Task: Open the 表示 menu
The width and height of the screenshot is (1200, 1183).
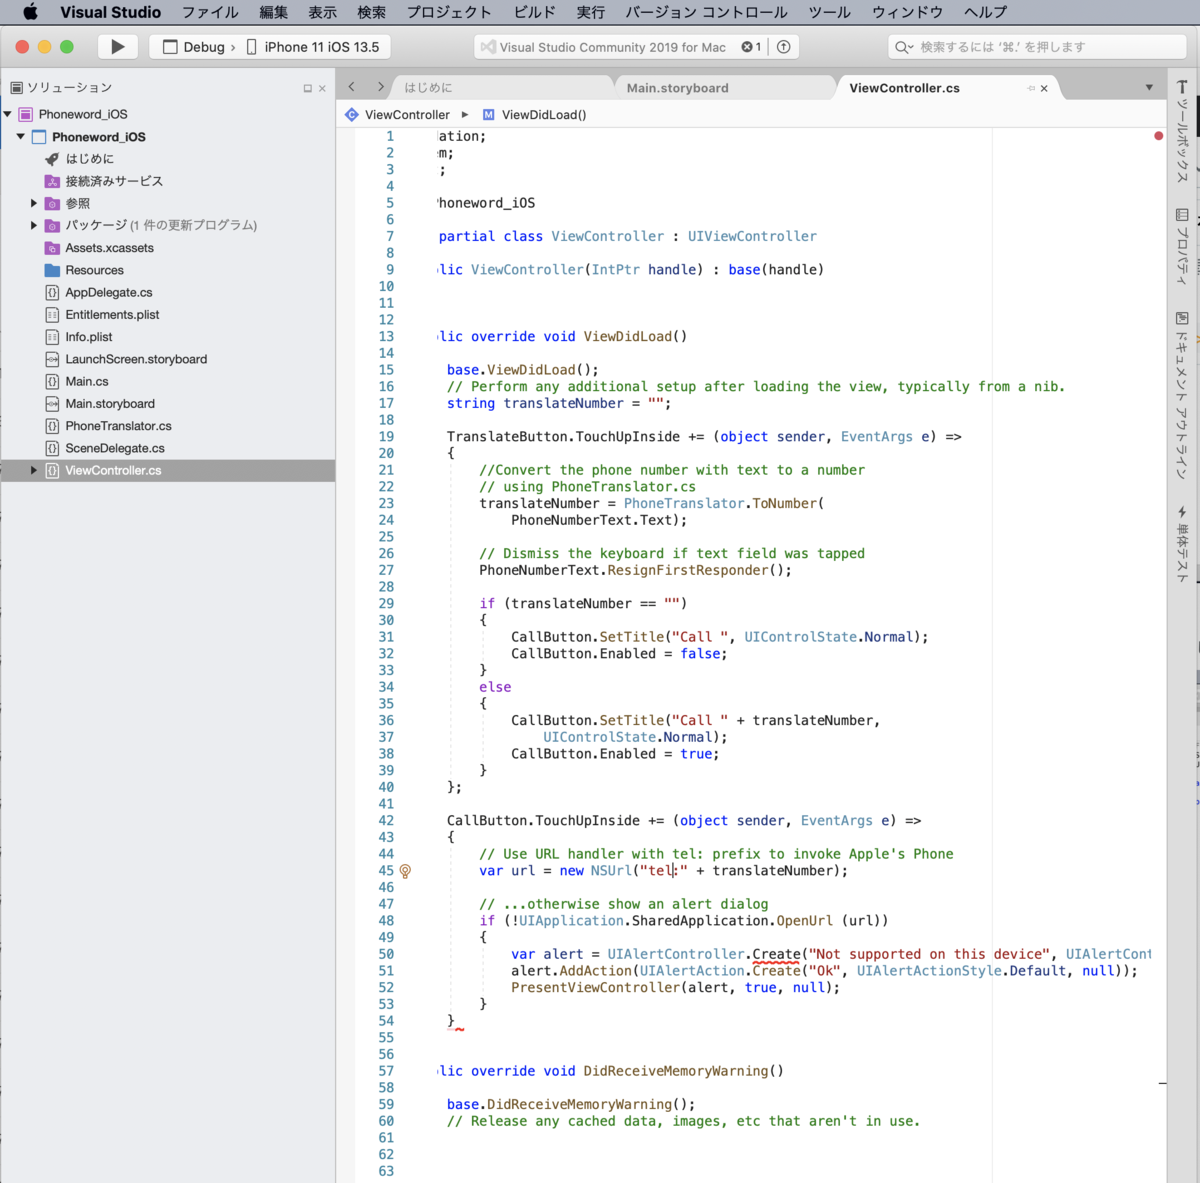Action: click(x=322, y=12)
